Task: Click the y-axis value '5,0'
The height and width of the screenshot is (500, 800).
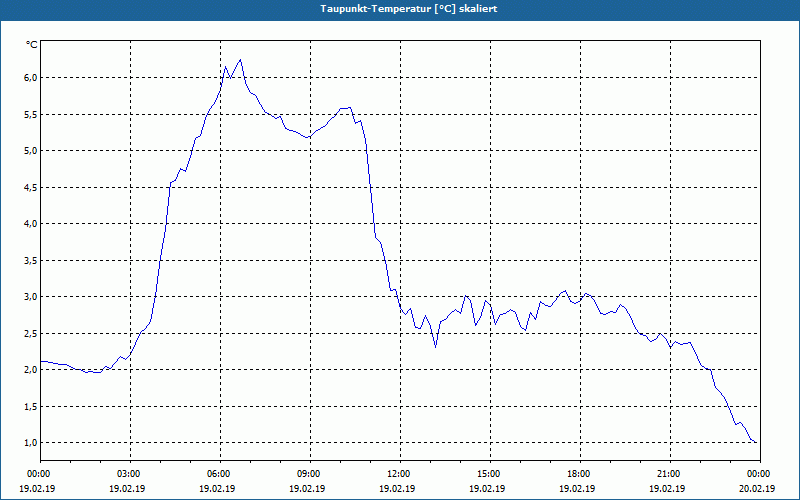Action: tap(31, 151)
